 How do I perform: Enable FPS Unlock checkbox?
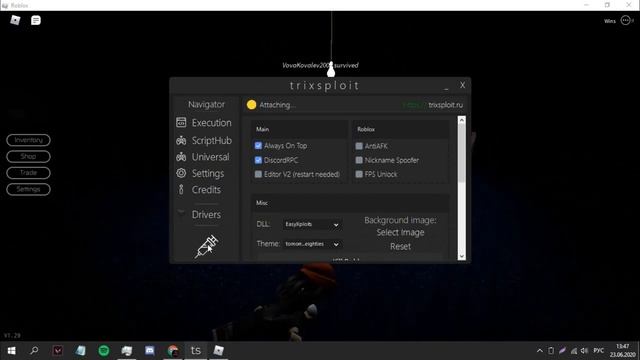click(359, 174)
